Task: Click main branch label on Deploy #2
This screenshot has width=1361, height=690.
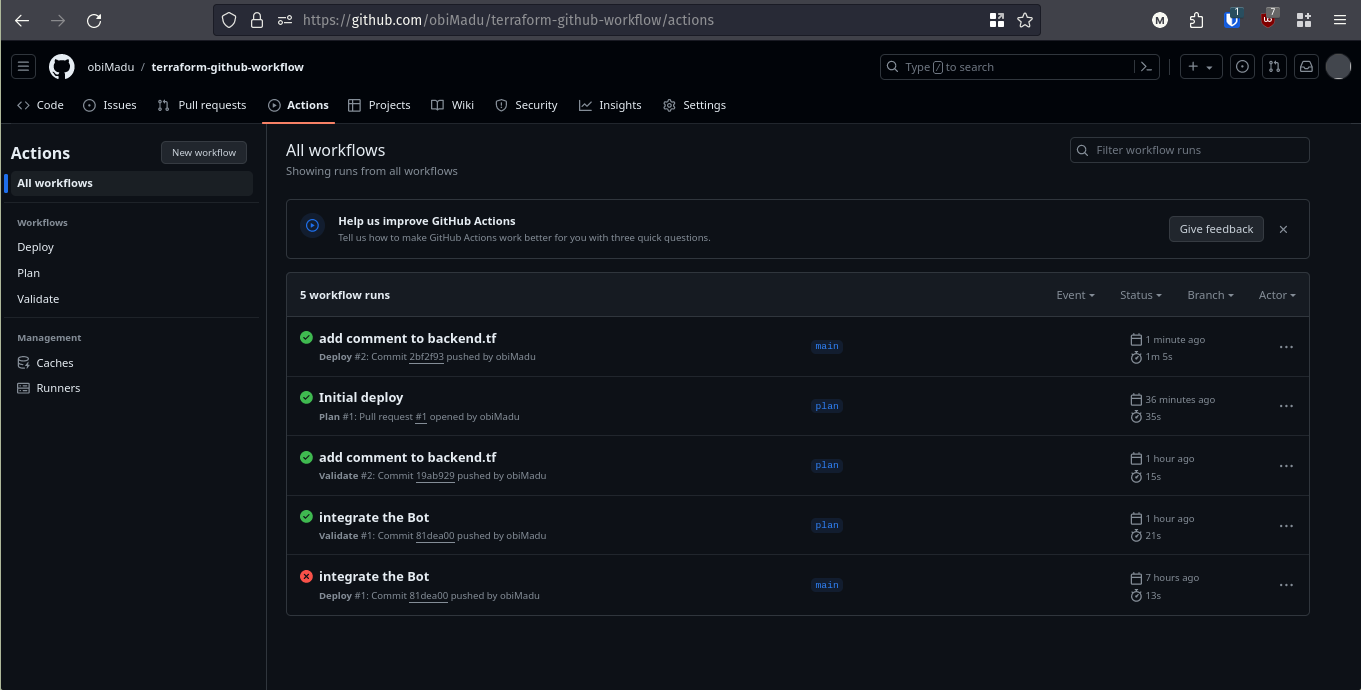Action: pos(827,347)
